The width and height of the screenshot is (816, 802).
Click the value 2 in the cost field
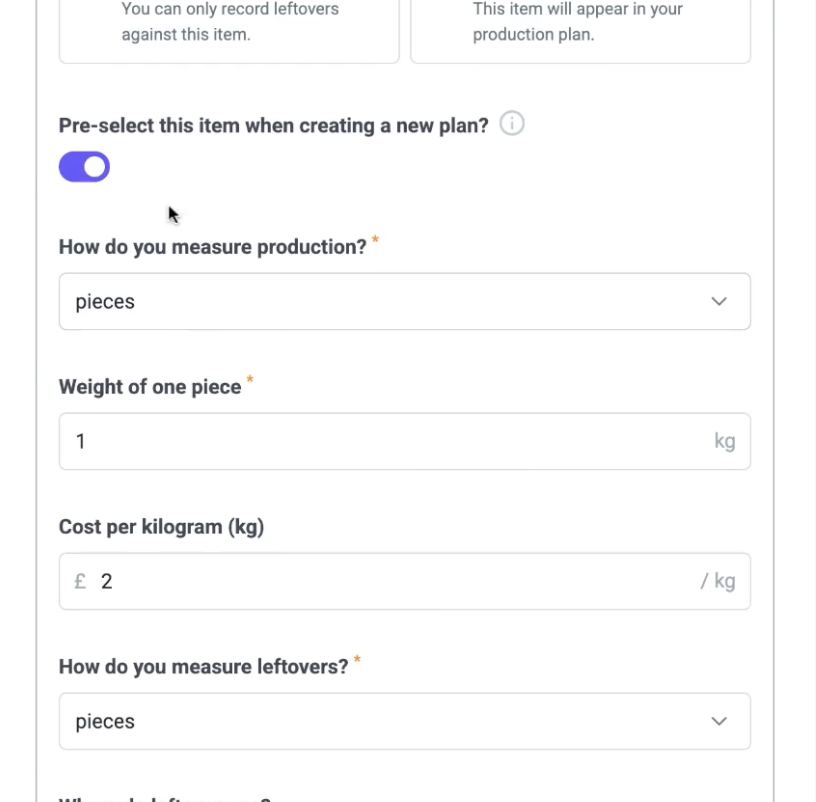107,581
